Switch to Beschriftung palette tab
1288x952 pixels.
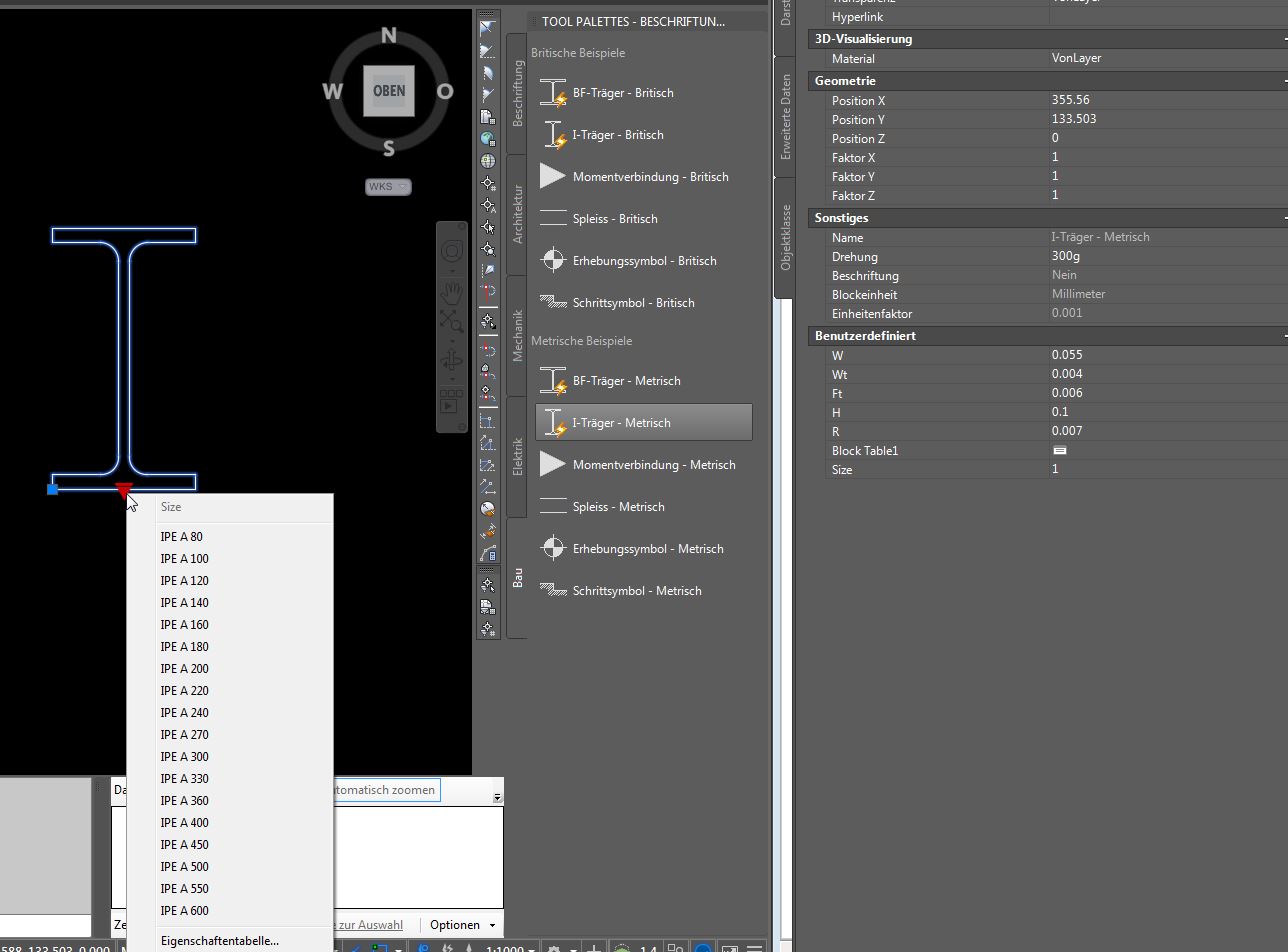click(517, 93)
